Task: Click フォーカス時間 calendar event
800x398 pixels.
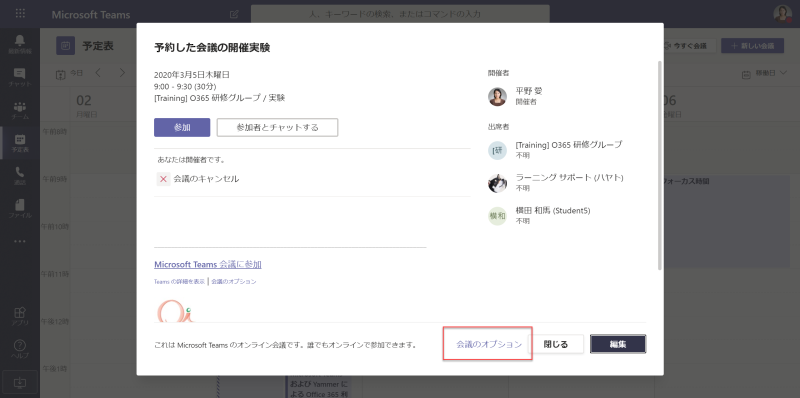Action: 726,222
